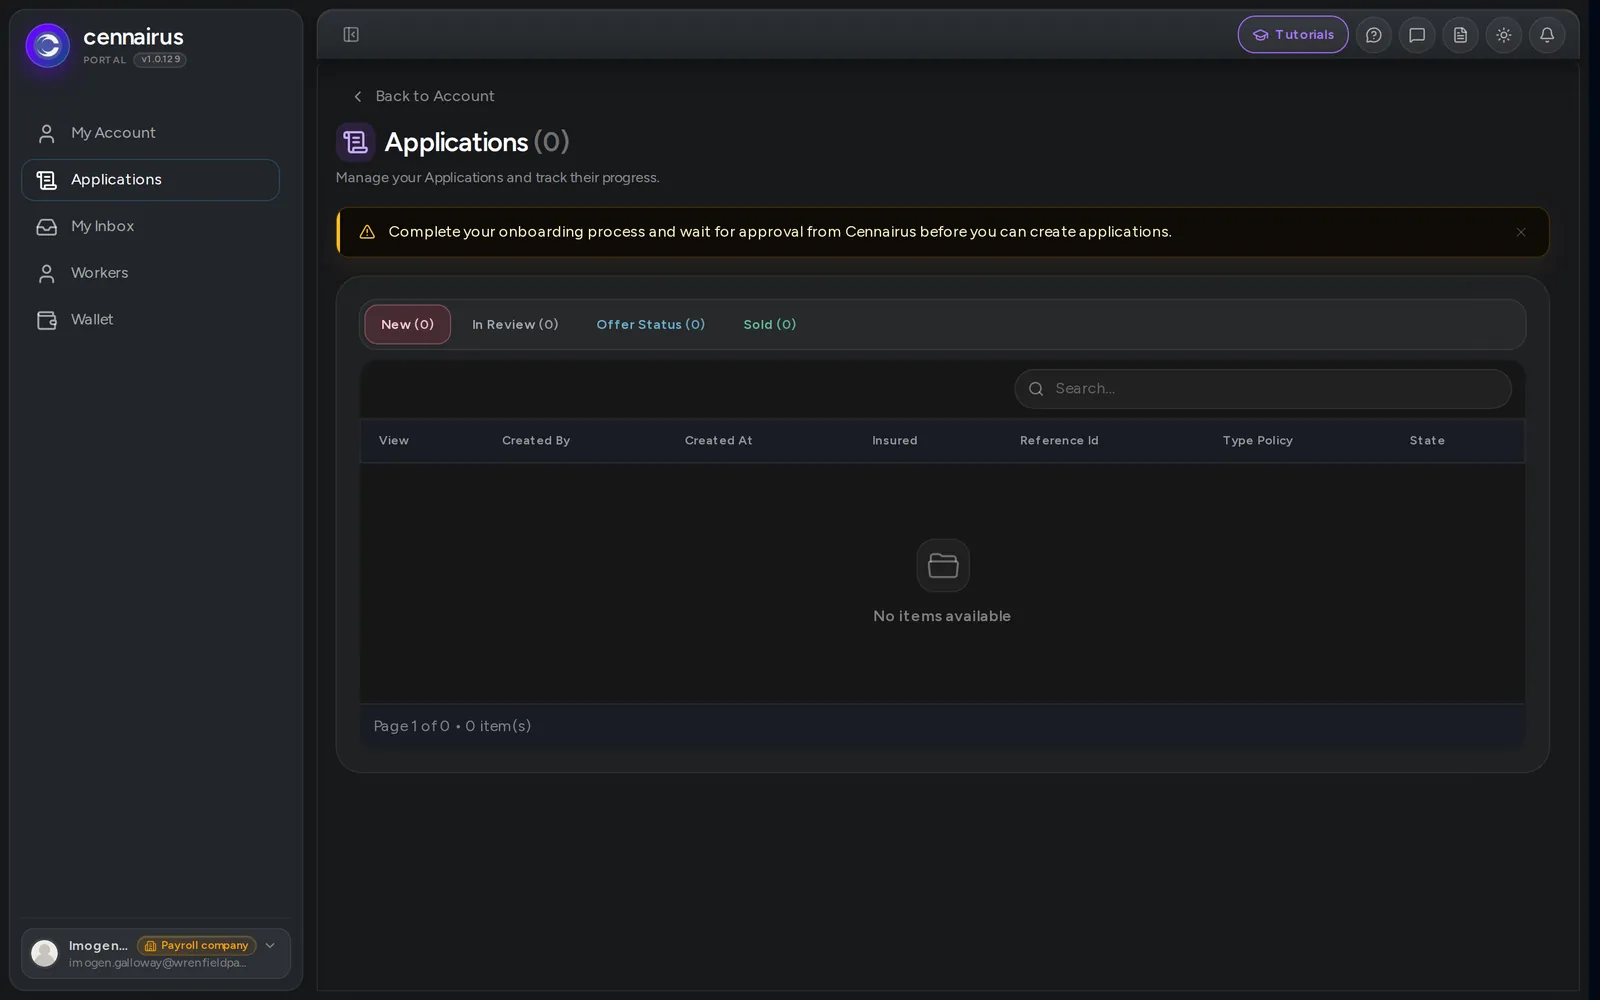
Task: Open My Inbox in sidebar
Action: point(150,227)
